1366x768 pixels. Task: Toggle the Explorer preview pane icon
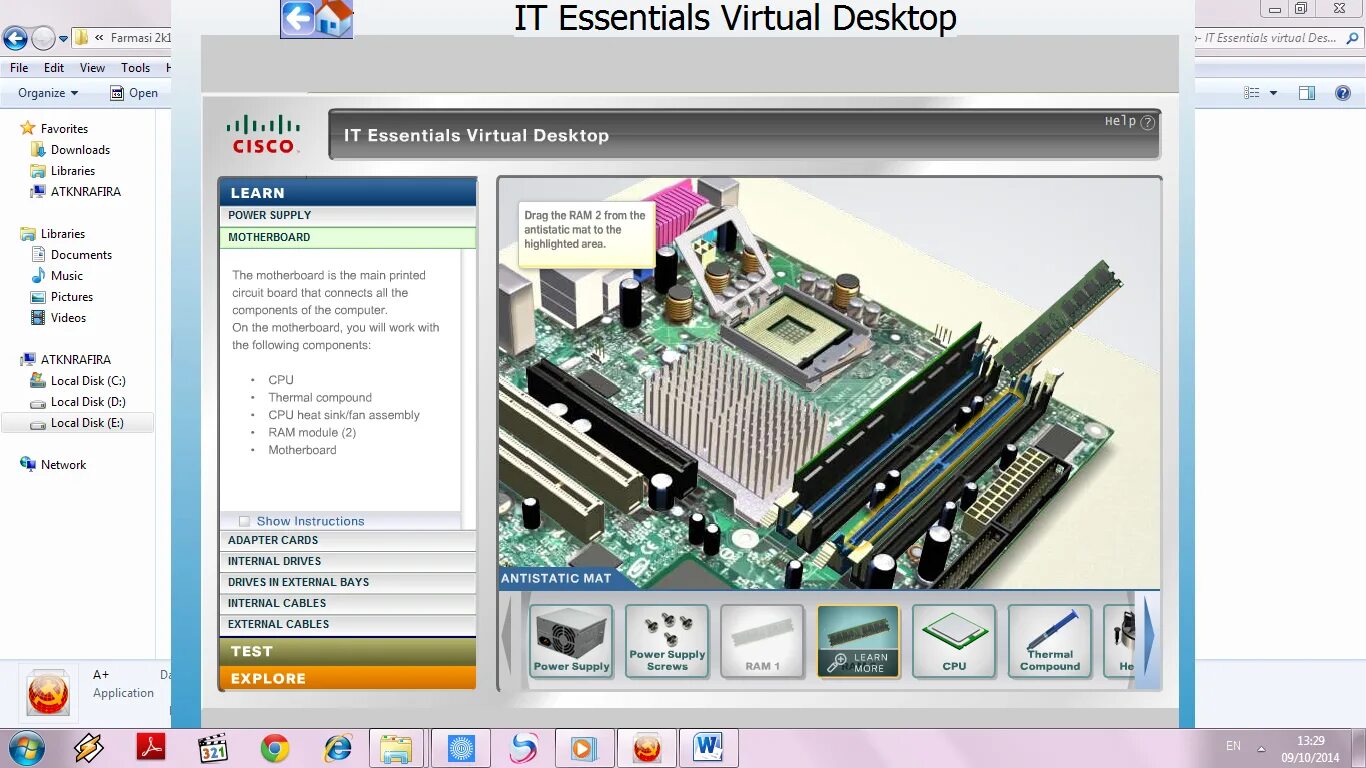1307,93
